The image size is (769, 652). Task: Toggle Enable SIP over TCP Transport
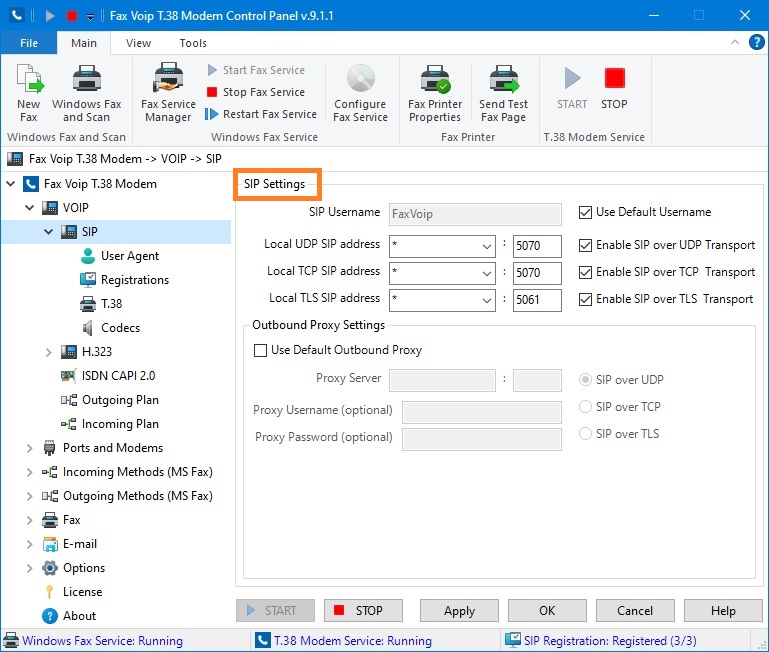tap(585, 272)
